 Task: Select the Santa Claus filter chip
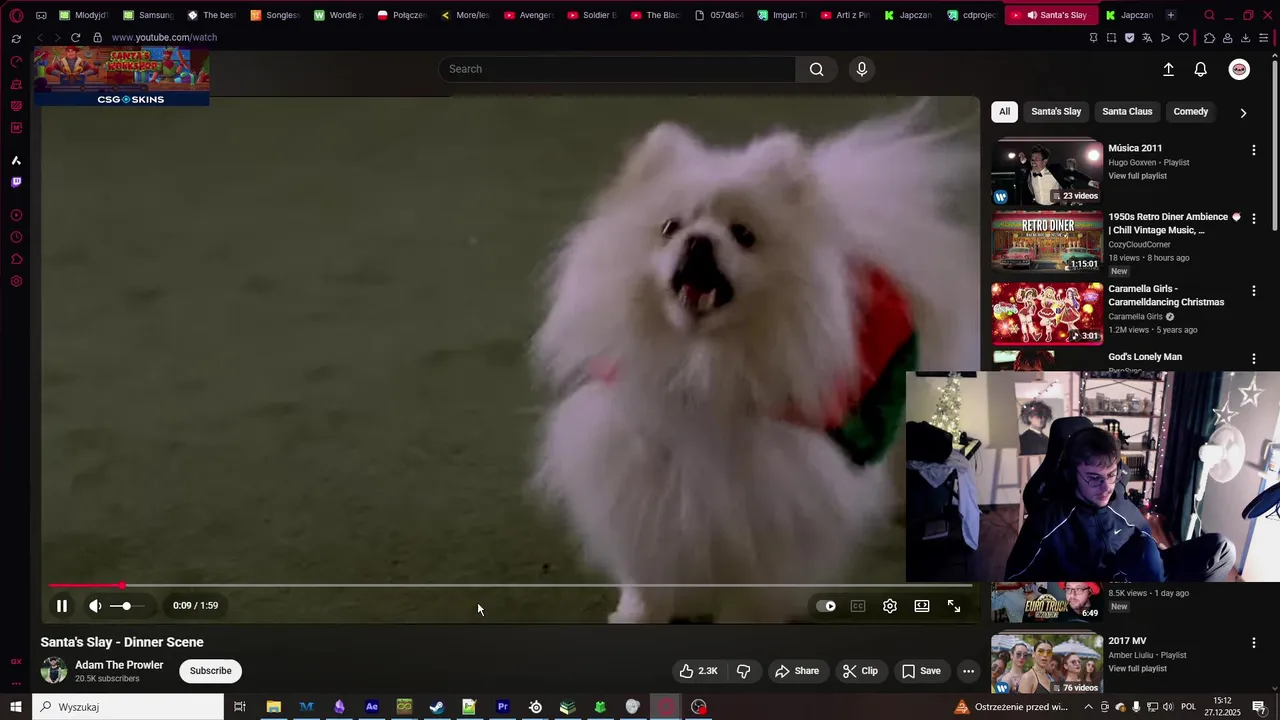click(x=1127, y=112)
